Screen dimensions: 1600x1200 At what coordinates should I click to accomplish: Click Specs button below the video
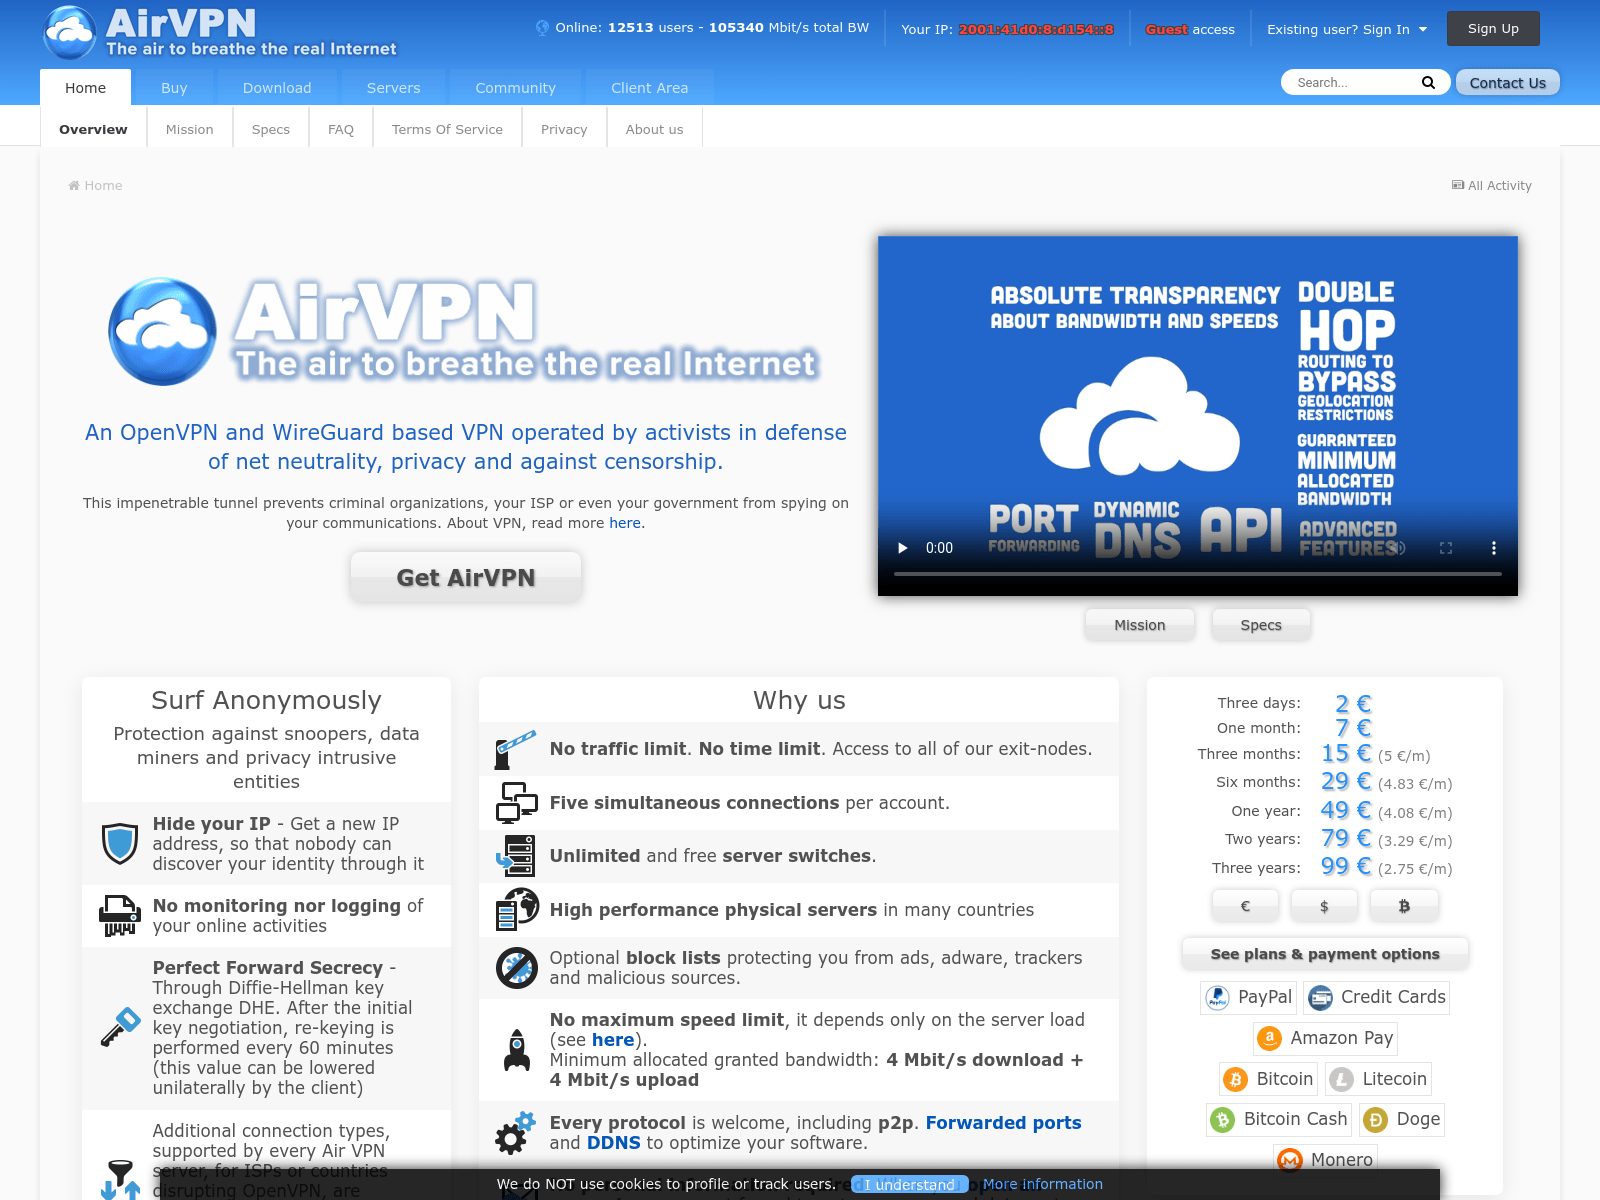pyautogui.click(x=1261, y=625)
